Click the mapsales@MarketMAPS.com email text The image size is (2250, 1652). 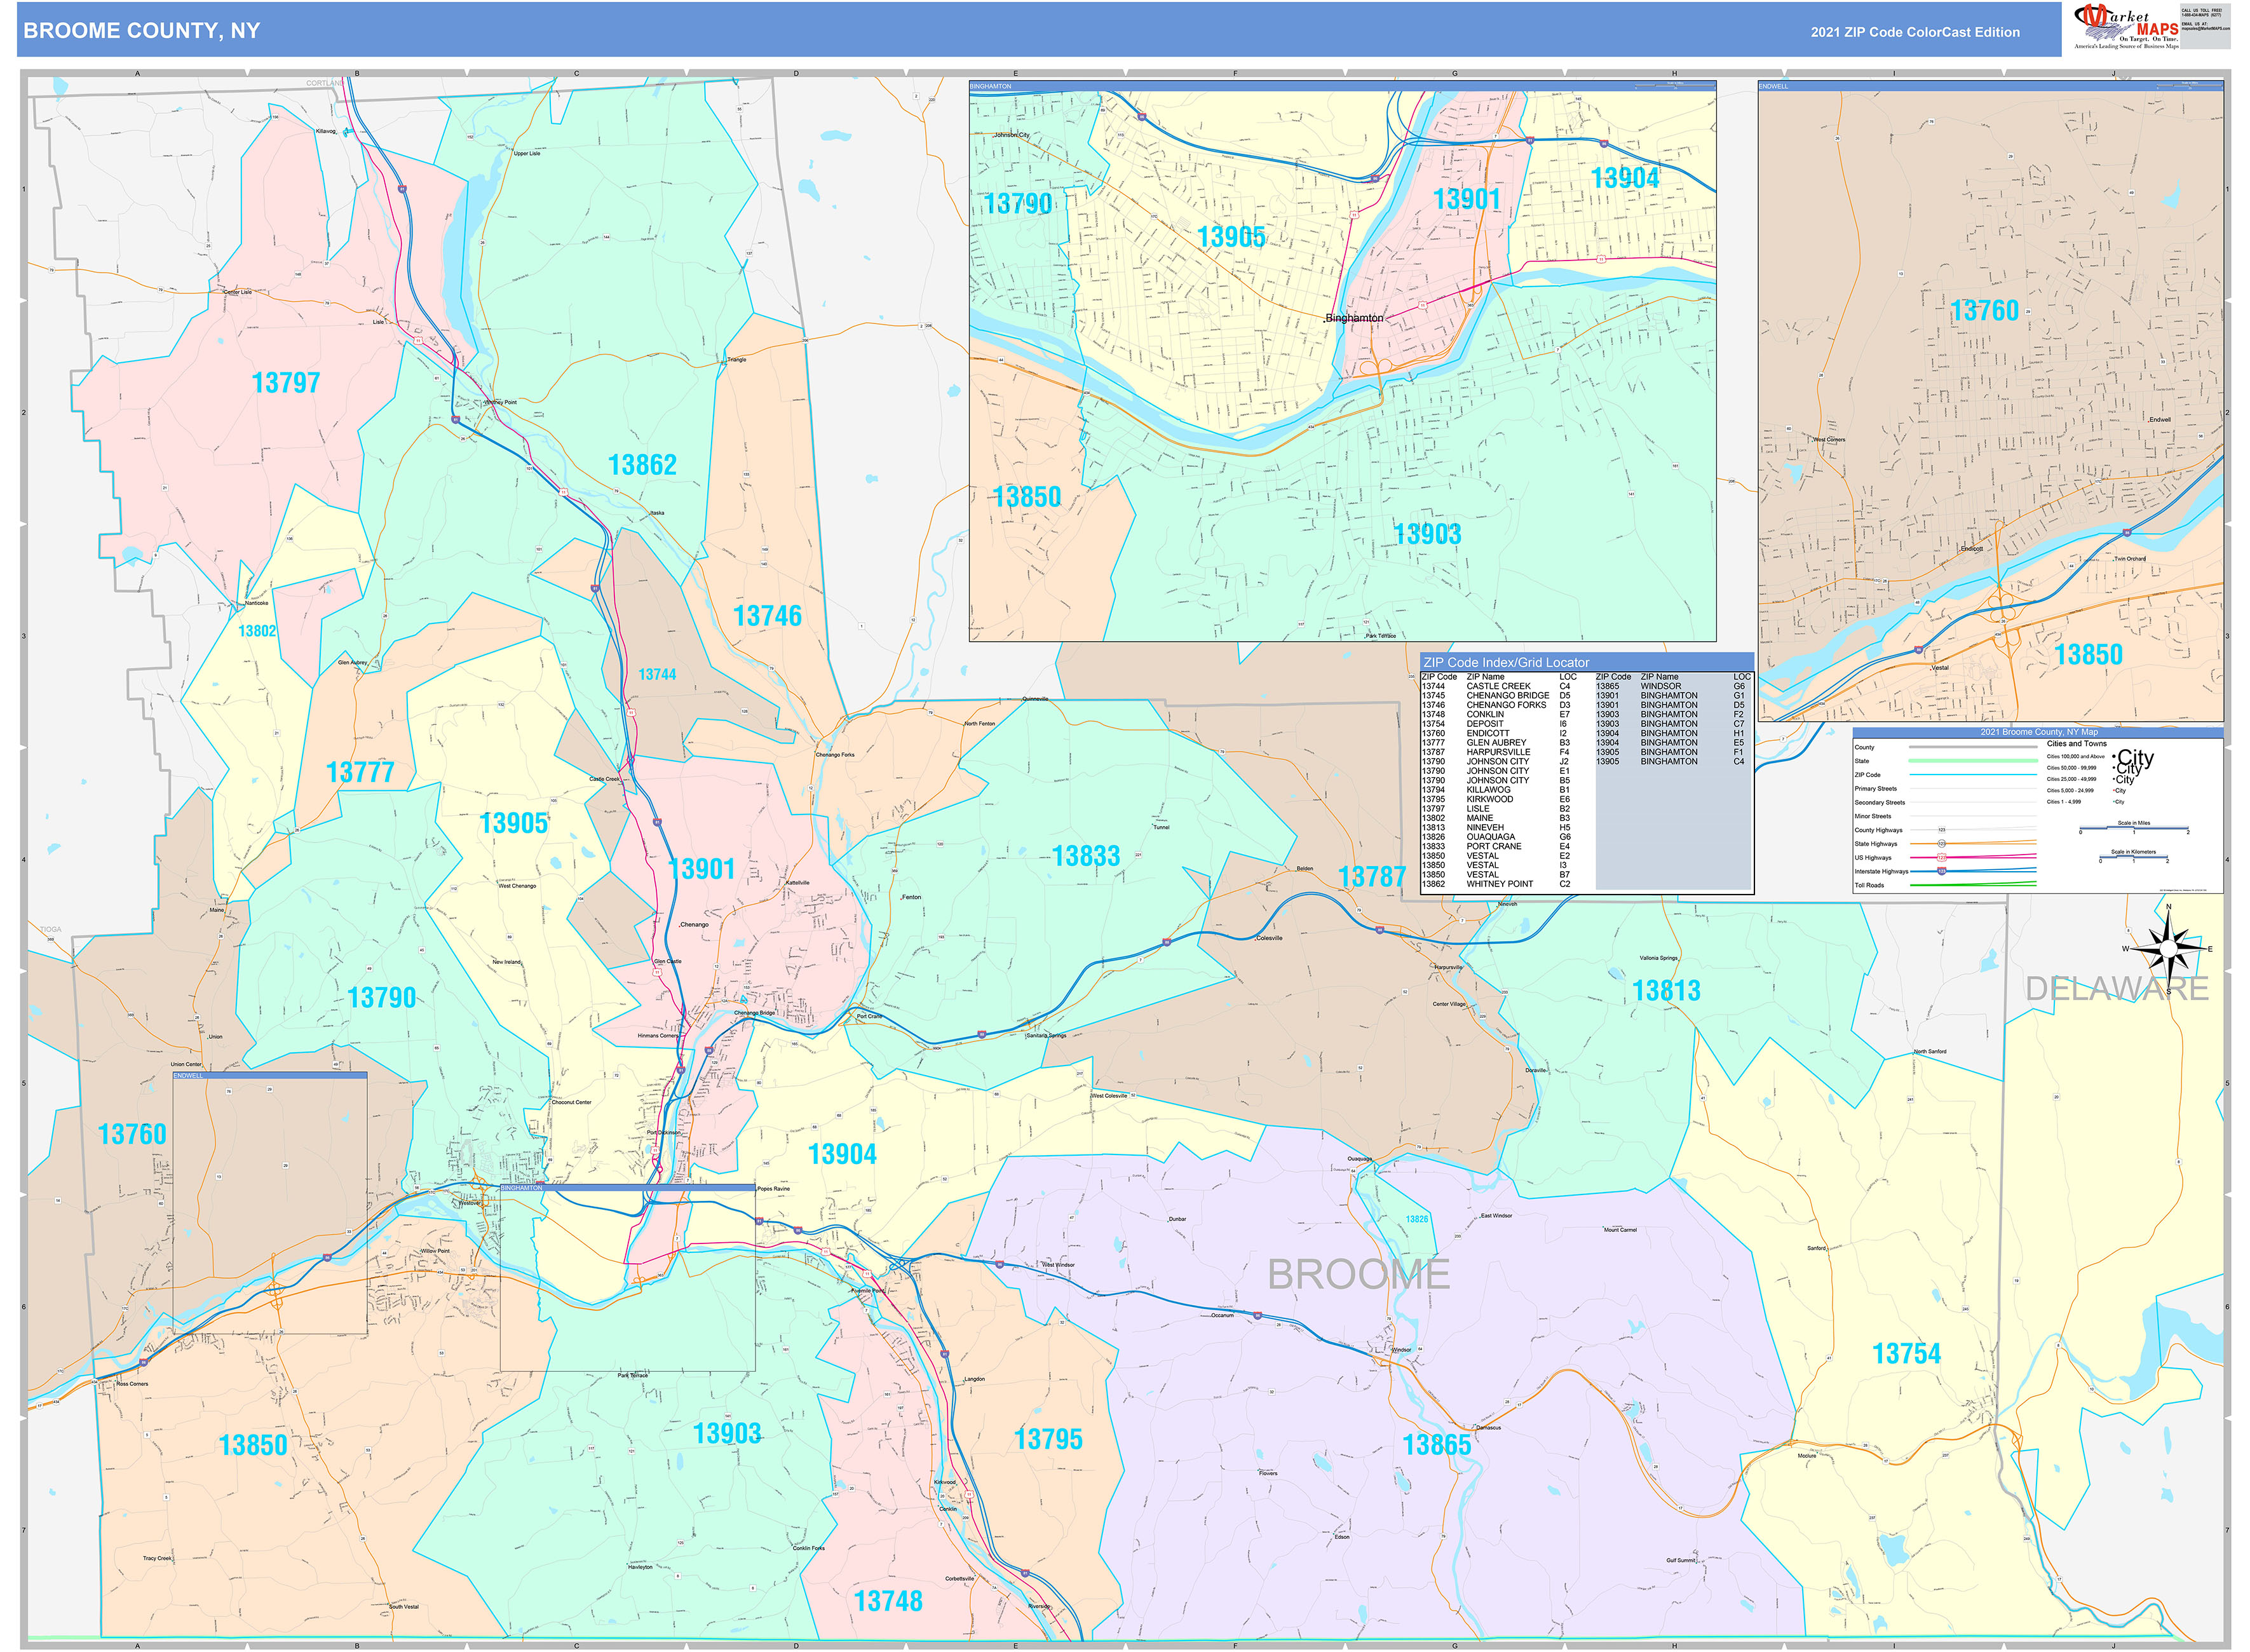pyautogui.click(x=2205, y=28)
